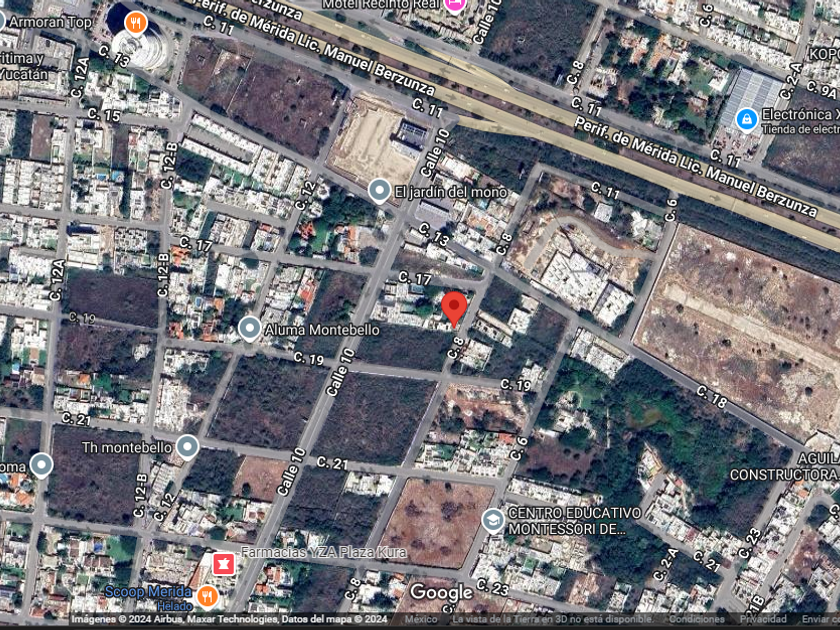Click the Electrónica Tienda de electrónica label

(800, 121)
